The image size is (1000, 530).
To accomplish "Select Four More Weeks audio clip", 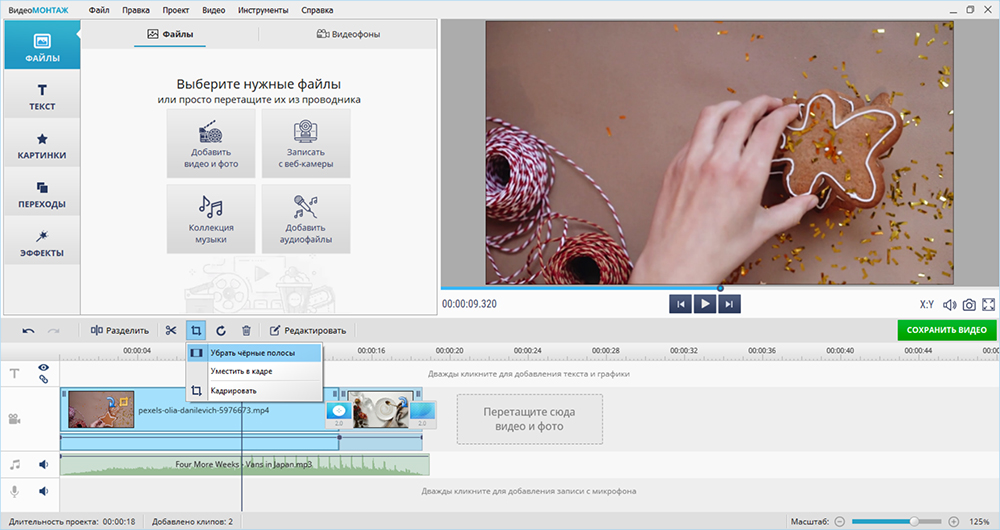I will coord(245,464).
